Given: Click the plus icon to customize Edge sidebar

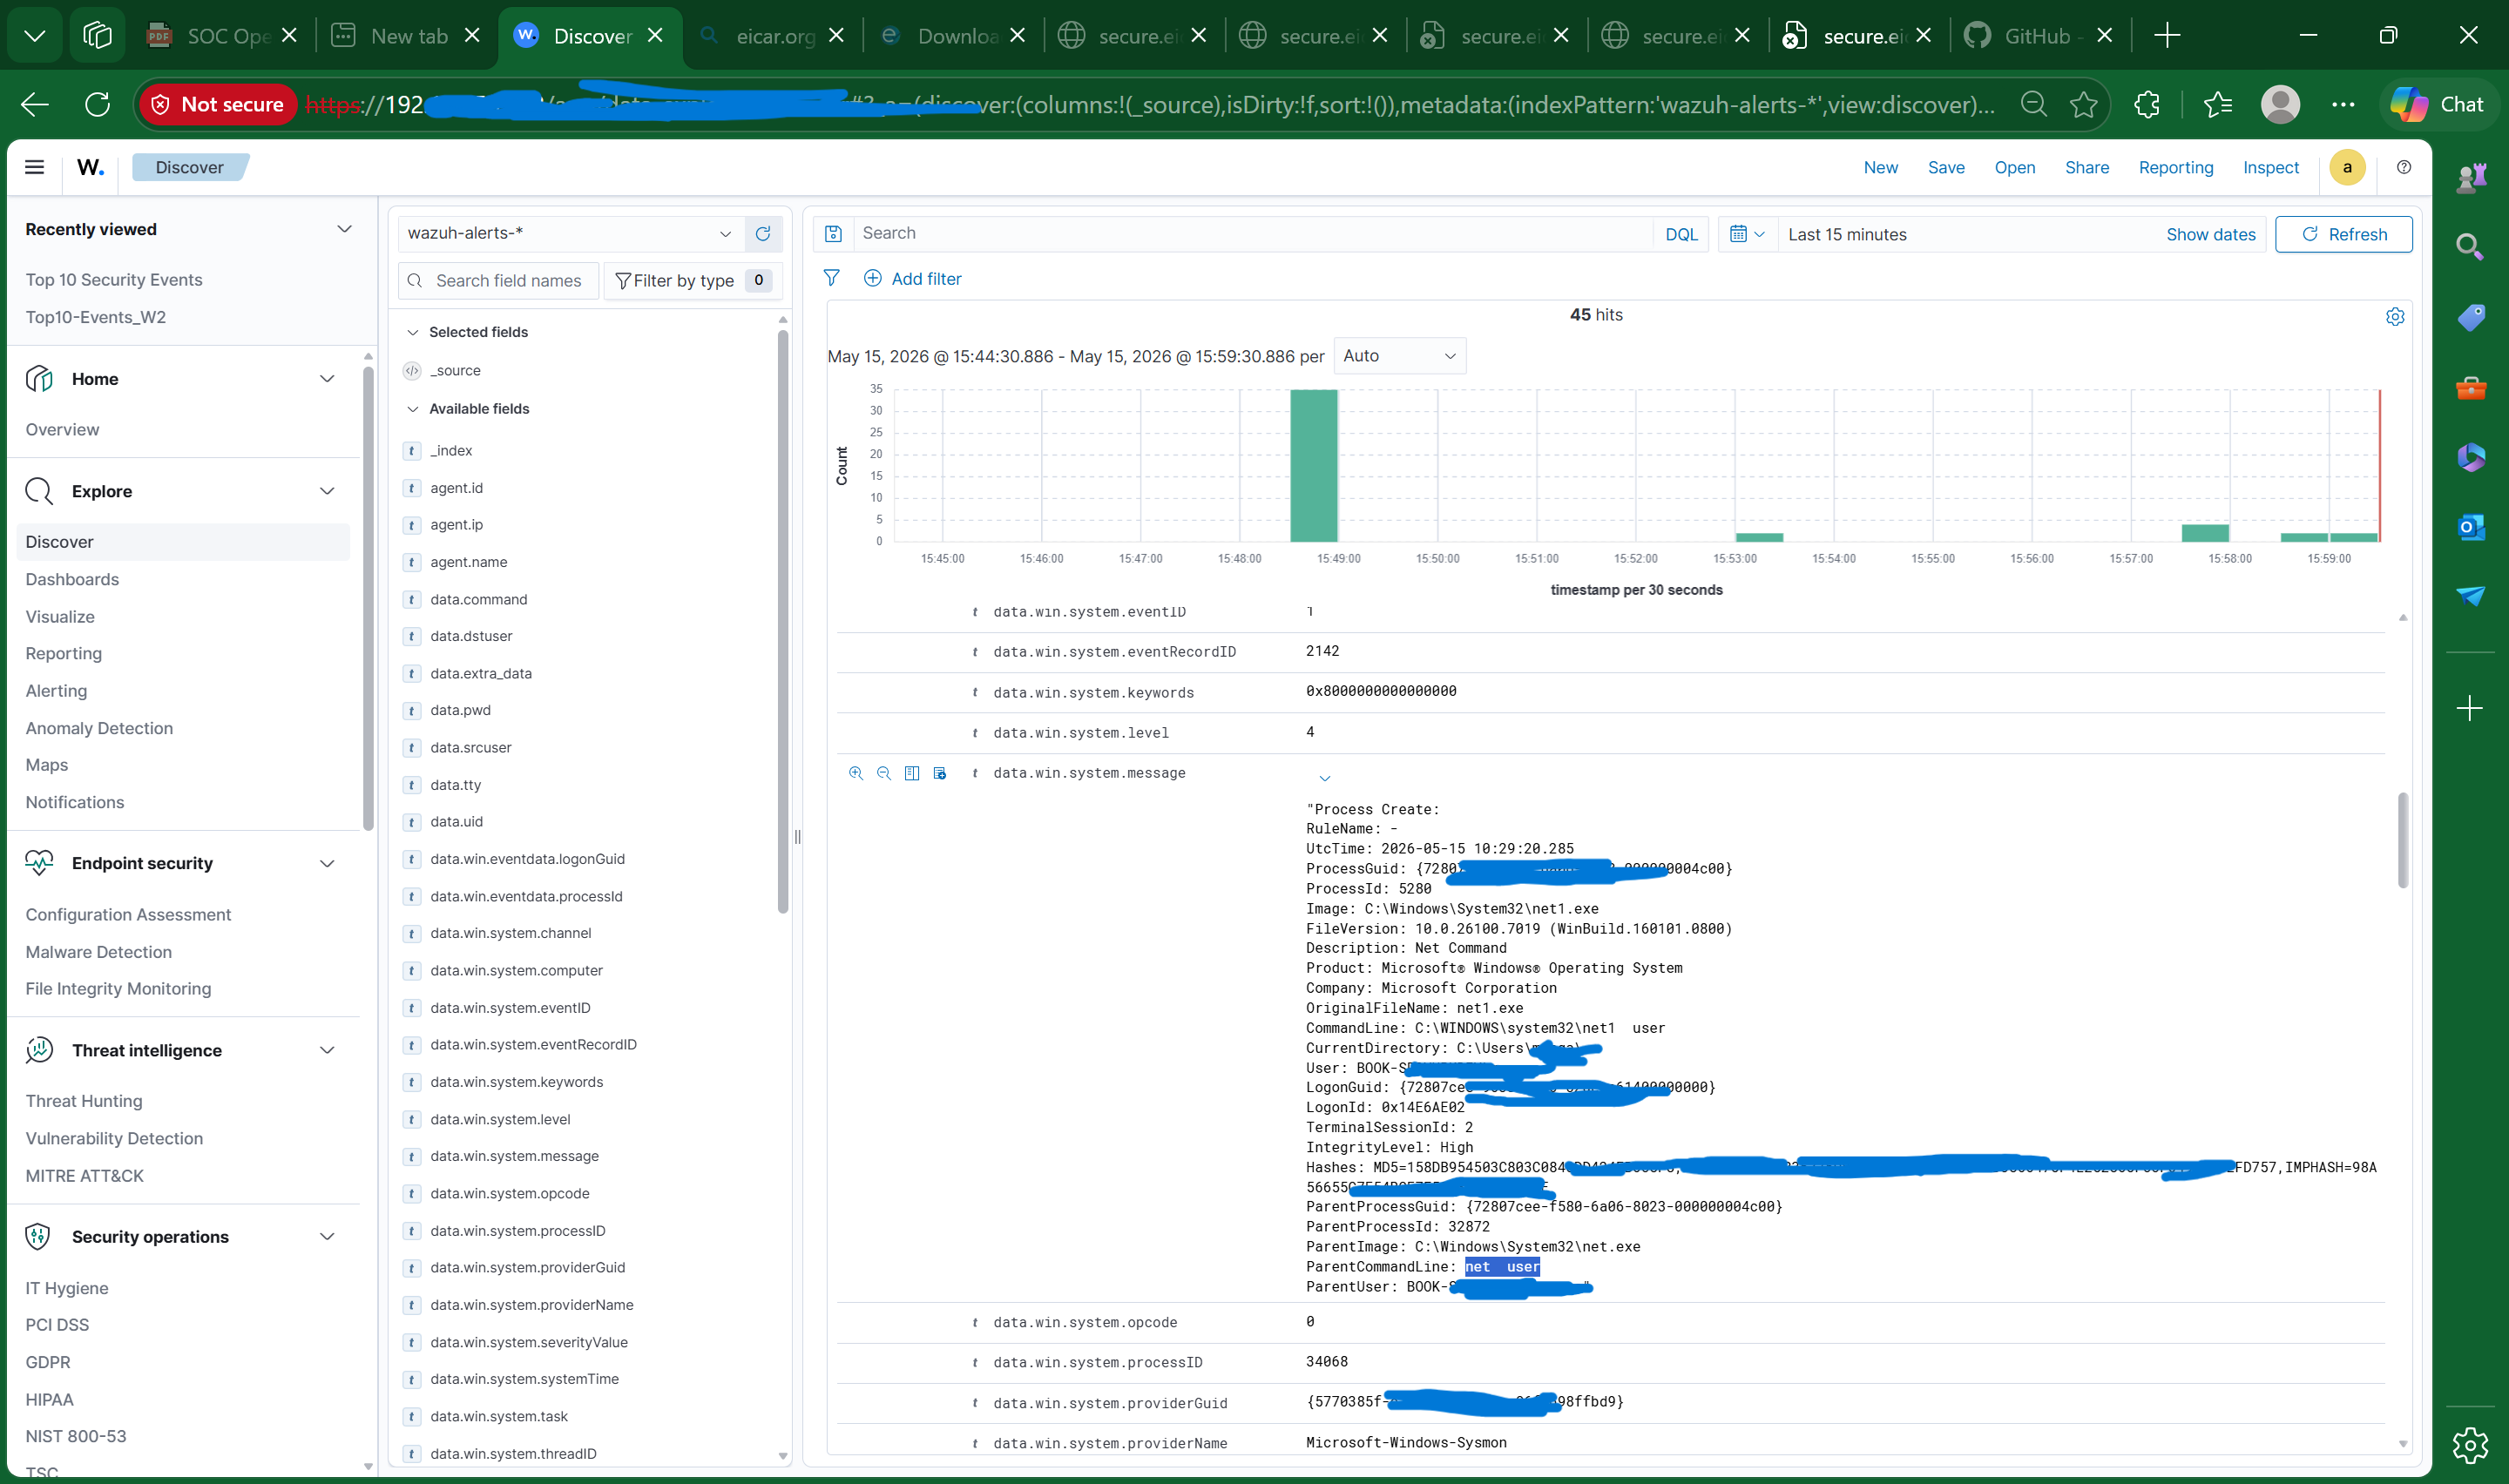Looking at the screenshot, I should pos(2470,709).
